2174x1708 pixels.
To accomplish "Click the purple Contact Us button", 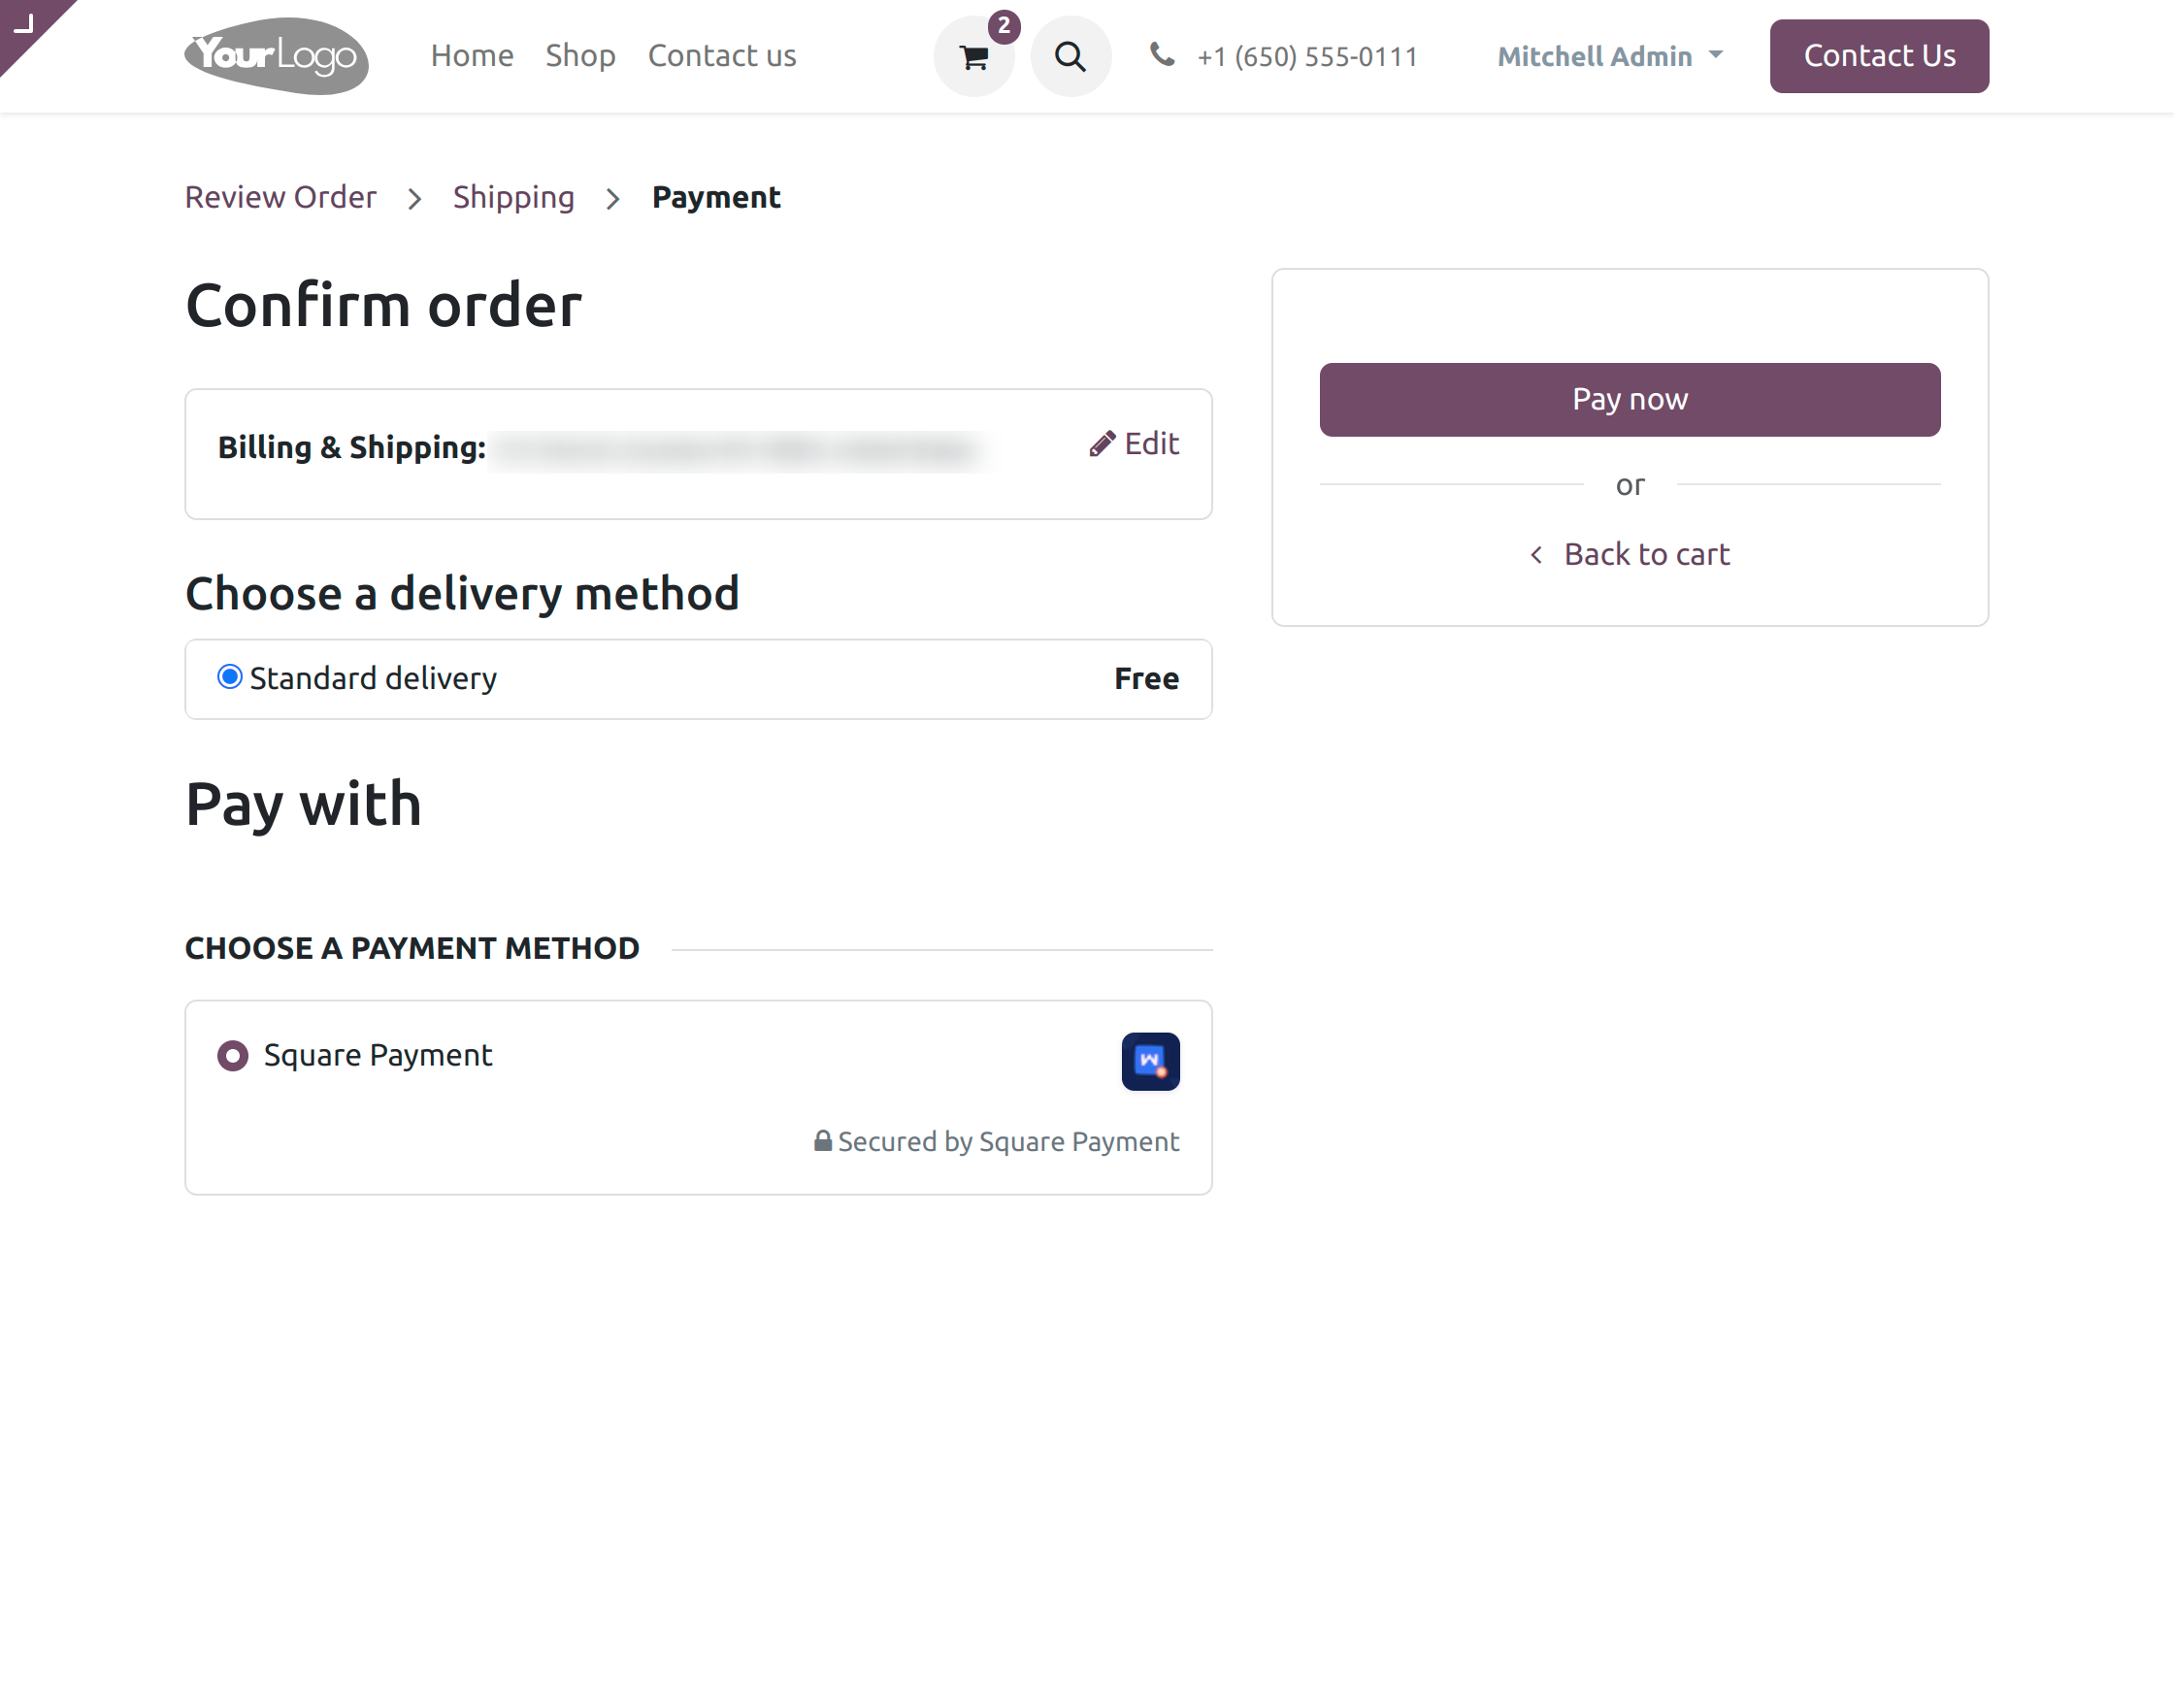I will click(x=1879, y=56).
